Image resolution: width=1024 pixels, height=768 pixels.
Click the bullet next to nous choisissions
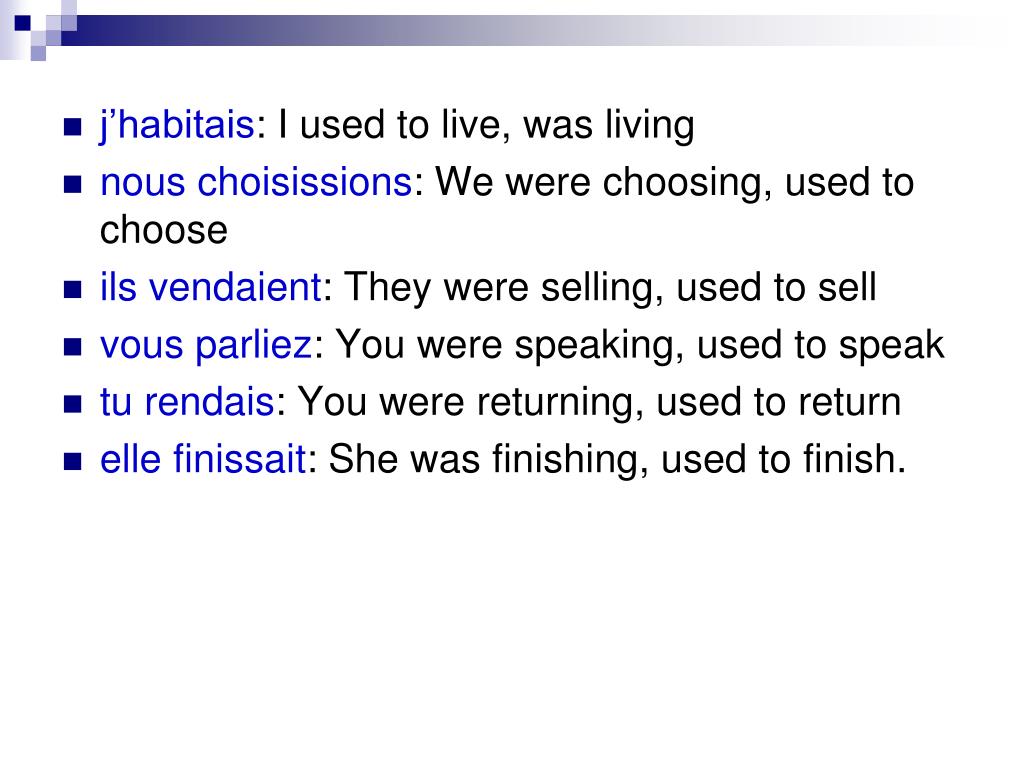tap(72, 184)
